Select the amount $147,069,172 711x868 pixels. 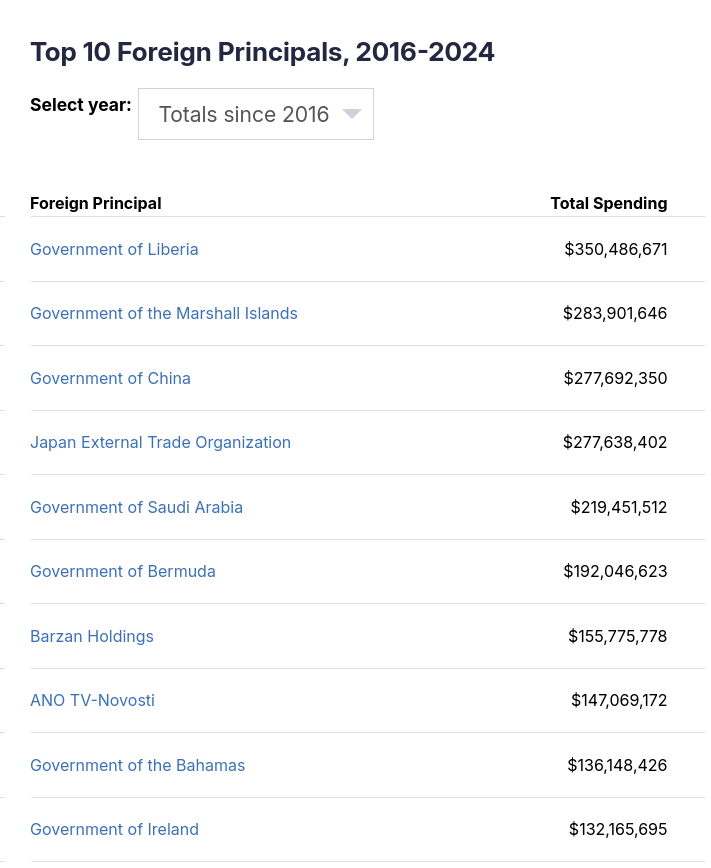coord(619,700)
